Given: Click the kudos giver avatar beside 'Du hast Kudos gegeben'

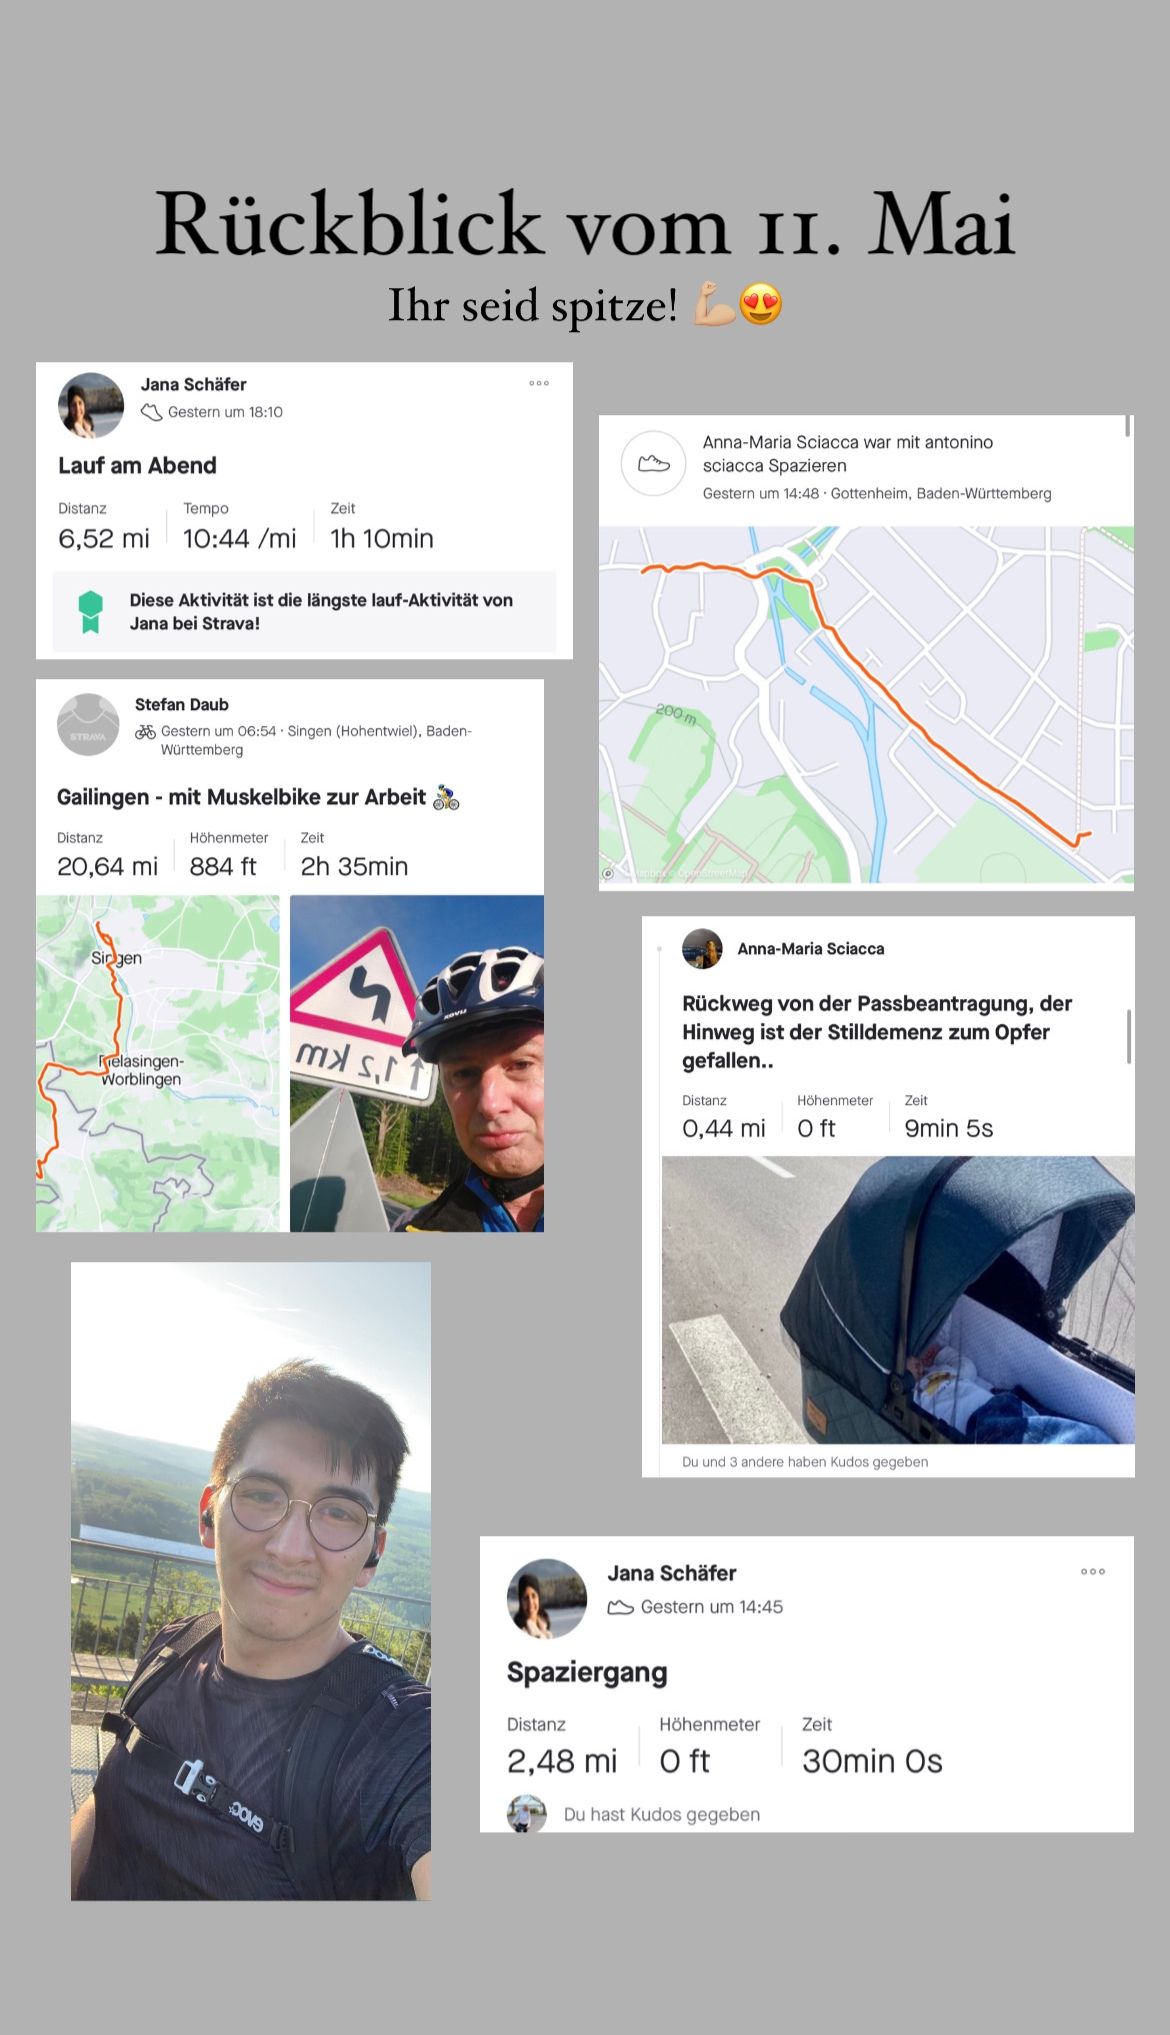Looking at the screenshot, I should point(527,1814).
